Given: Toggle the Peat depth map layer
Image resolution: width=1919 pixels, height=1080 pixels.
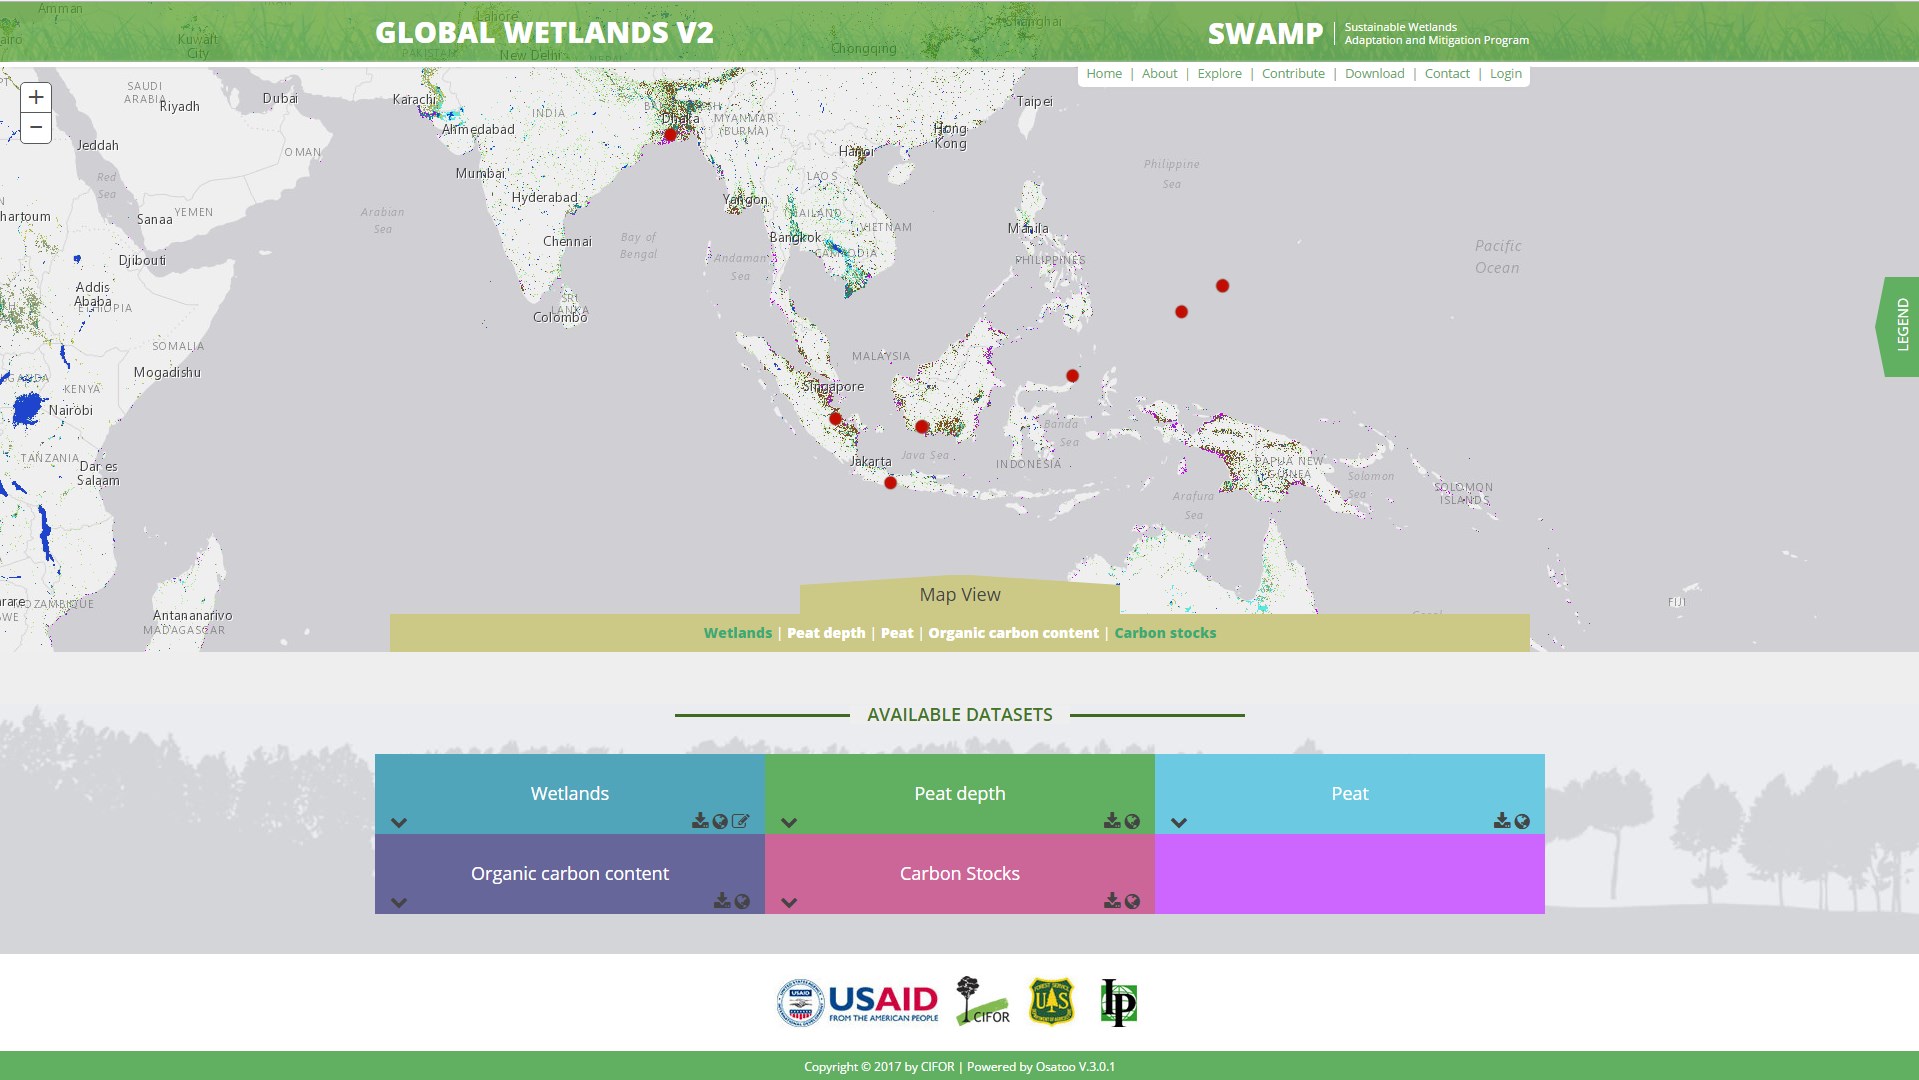Looking at the screenshot, I should 826,633.
